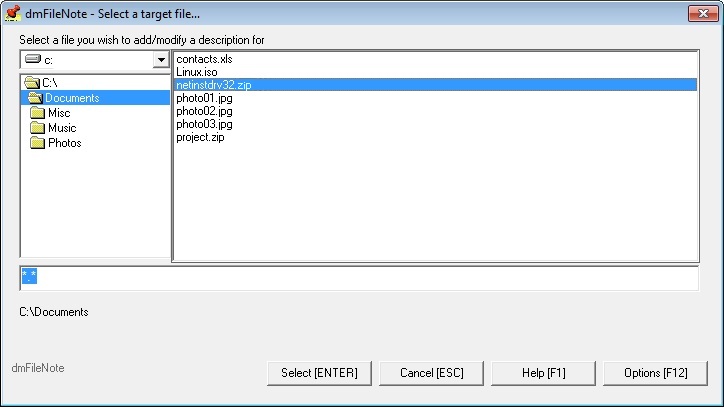Click the C:\Documents path label
Viewport: 724px width, 409px height.
pyautogui.click(x=54, y=312)
